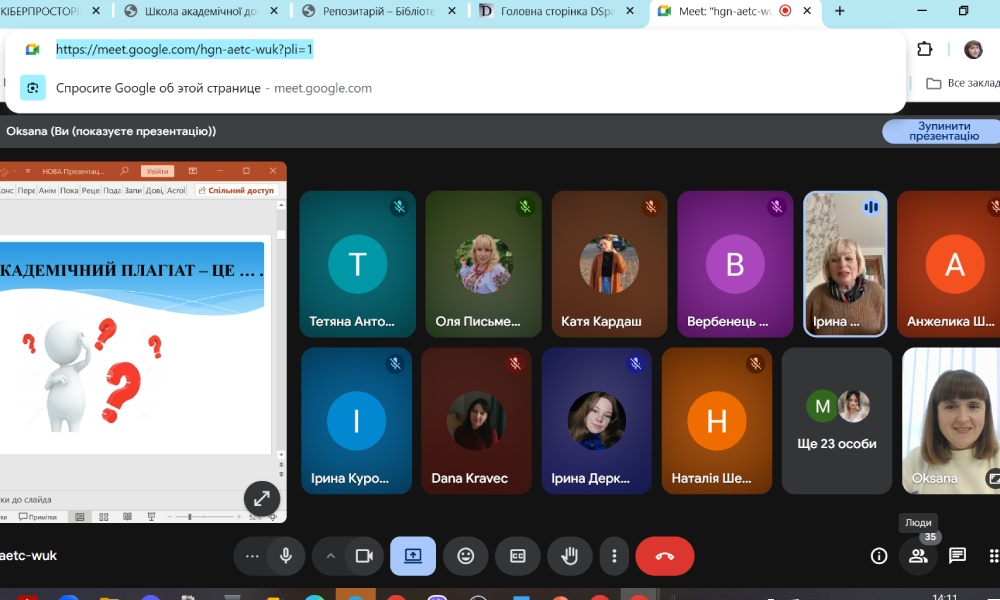The width and height of the screenshot is (1000, 600).
Task: Click 'Зупинити презентацію' button
Action: click(943, 132)
